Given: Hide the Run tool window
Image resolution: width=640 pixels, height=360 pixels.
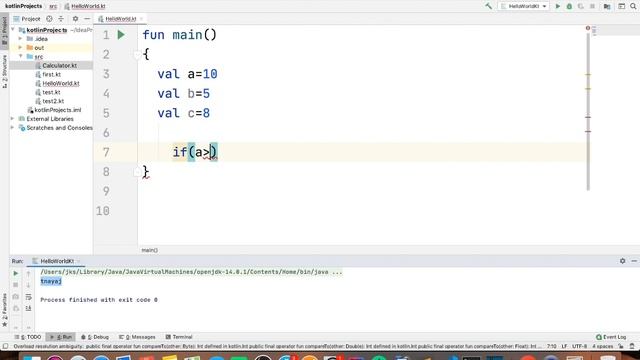Looking at the screenshot, I should click(x=634, y=261).
